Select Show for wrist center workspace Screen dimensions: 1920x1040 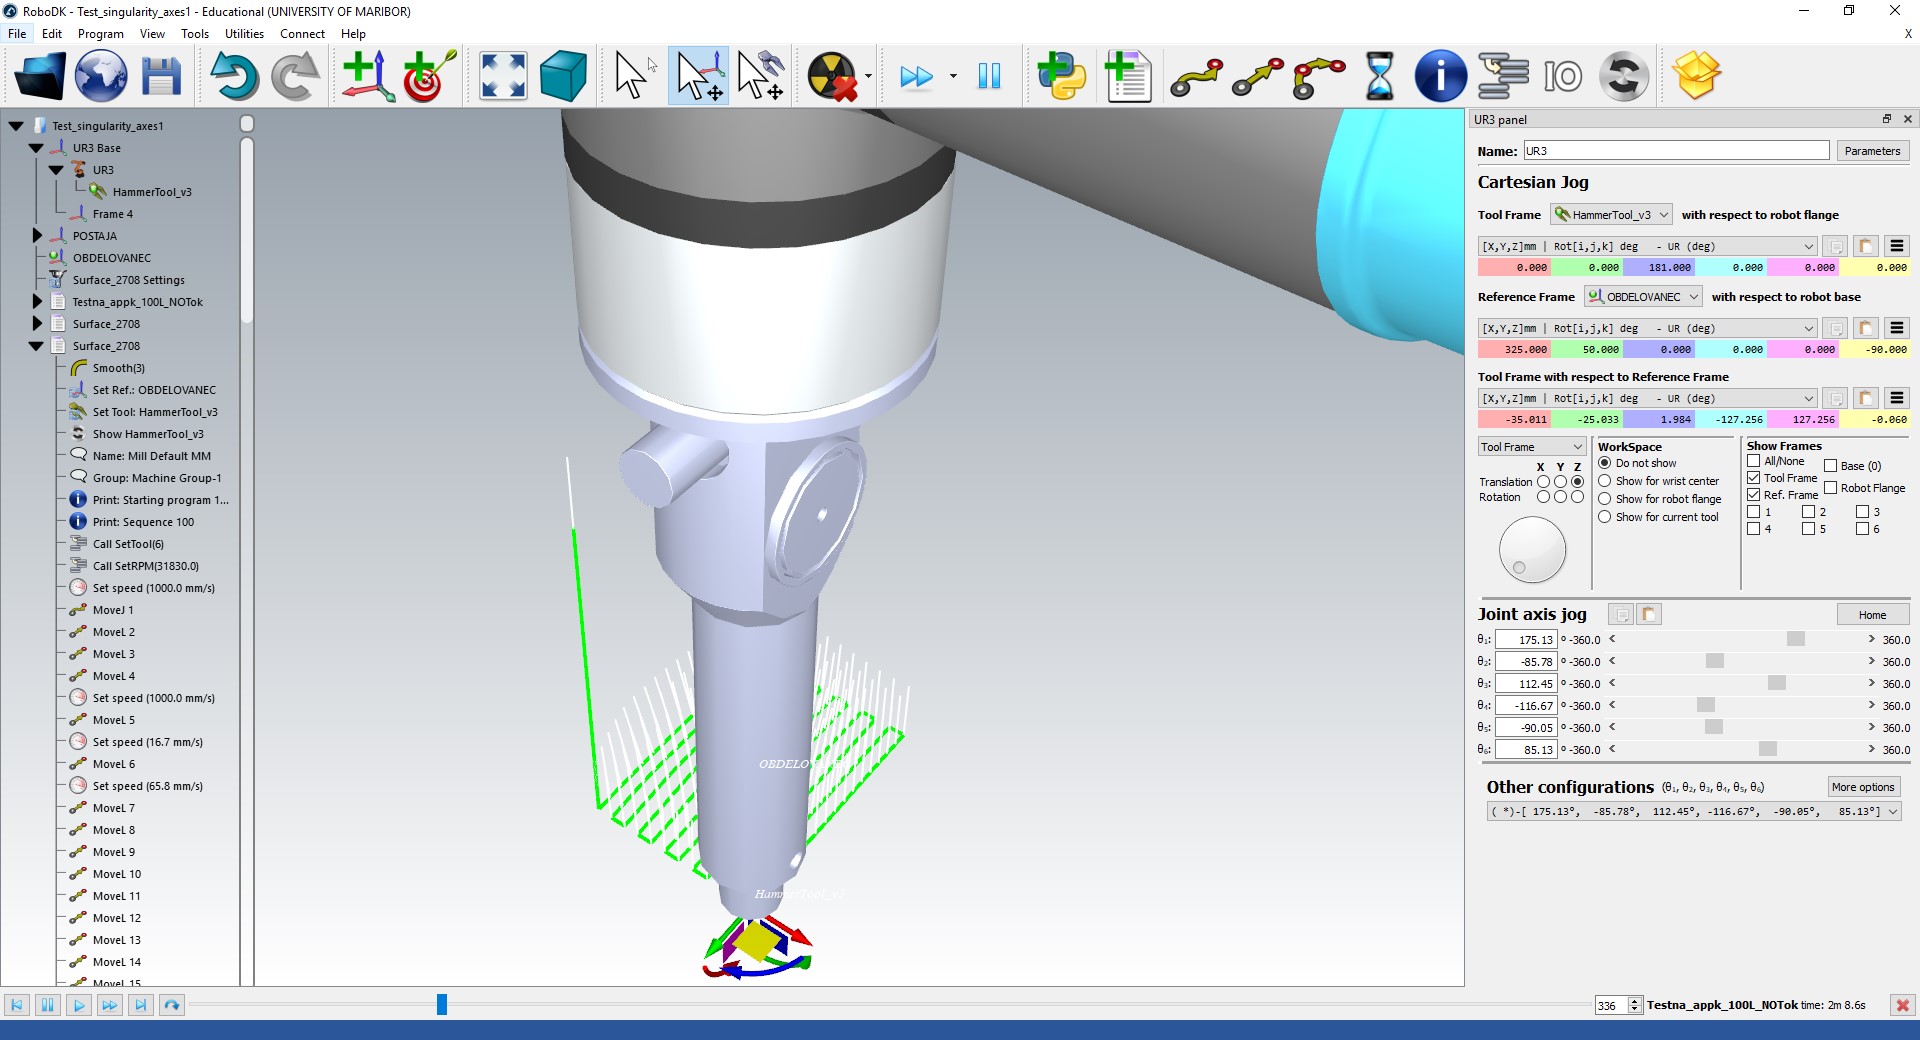click(1604, 481)
